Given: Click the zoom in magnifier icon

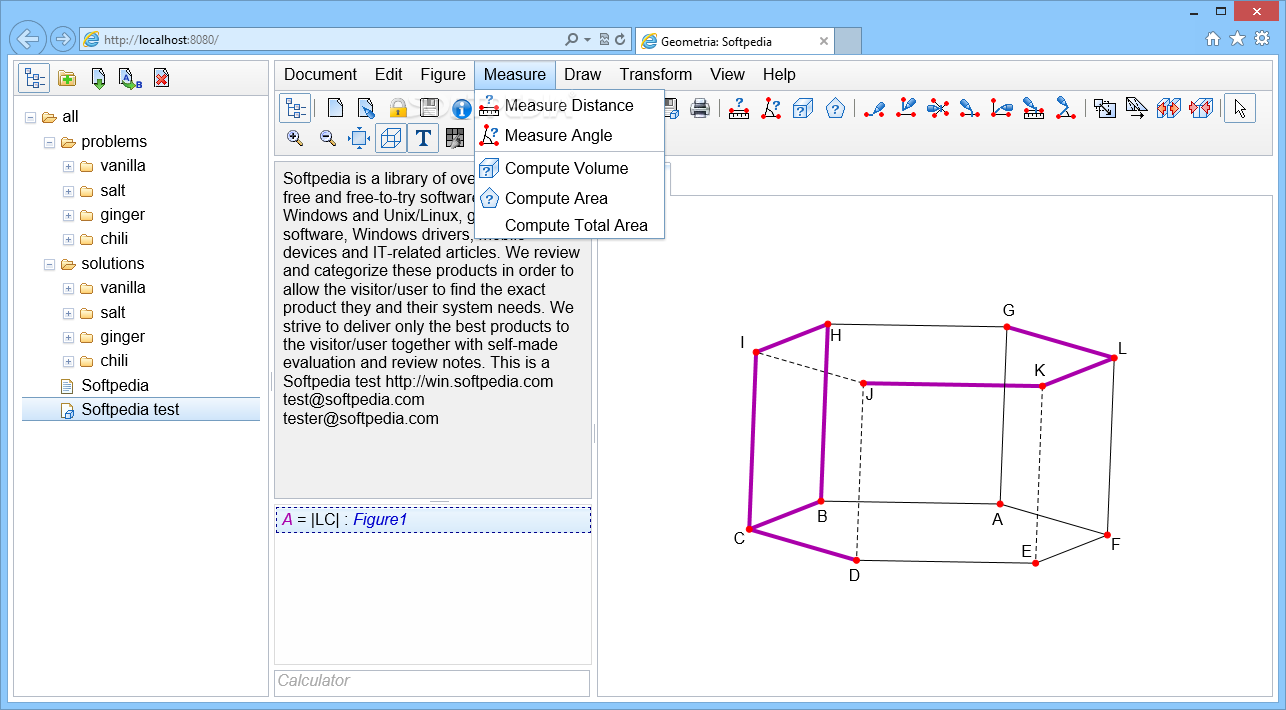Looking at the screenshot, I should click(x=295, y=138).
